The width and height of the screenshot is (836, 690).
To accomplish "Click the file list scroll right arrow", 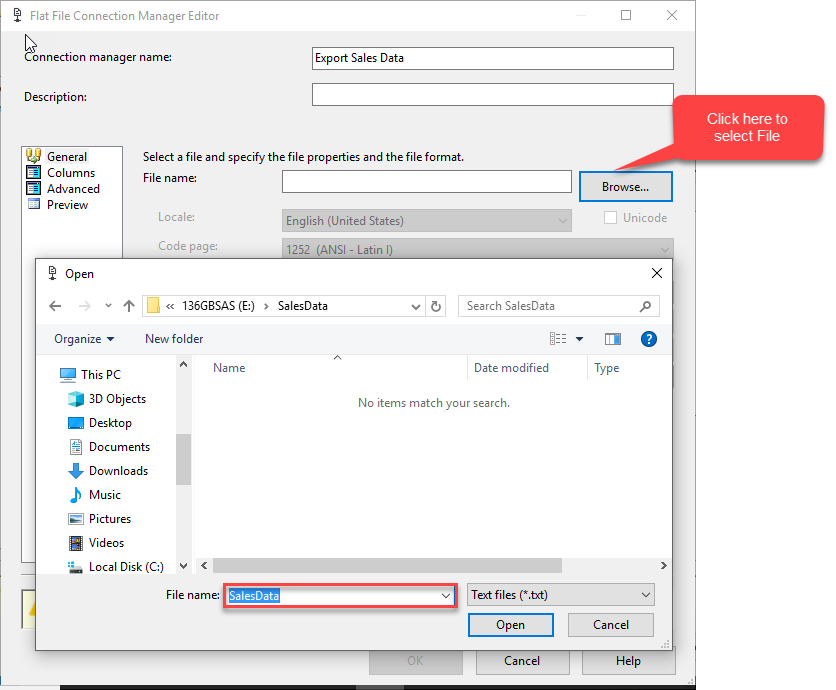I will (663, 565).
